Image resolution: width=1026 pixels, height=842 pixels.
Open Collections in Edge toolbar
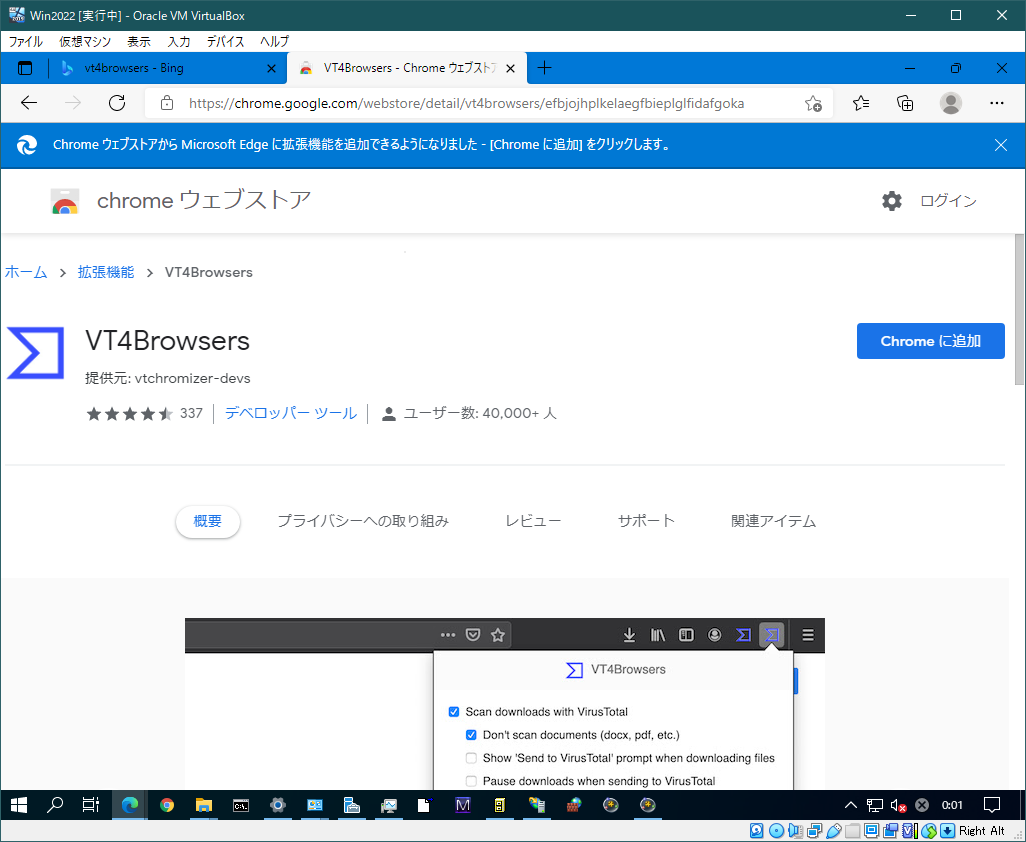(905, 103)
